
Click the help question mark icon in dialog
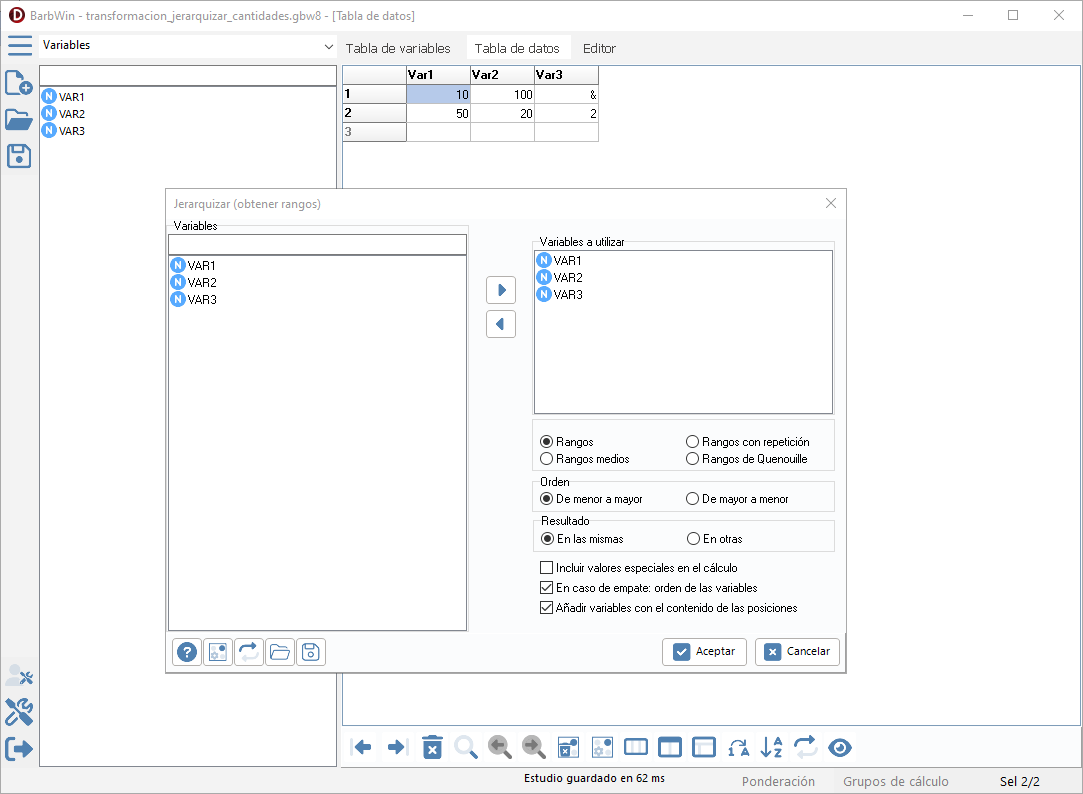[x=187, y=652]
